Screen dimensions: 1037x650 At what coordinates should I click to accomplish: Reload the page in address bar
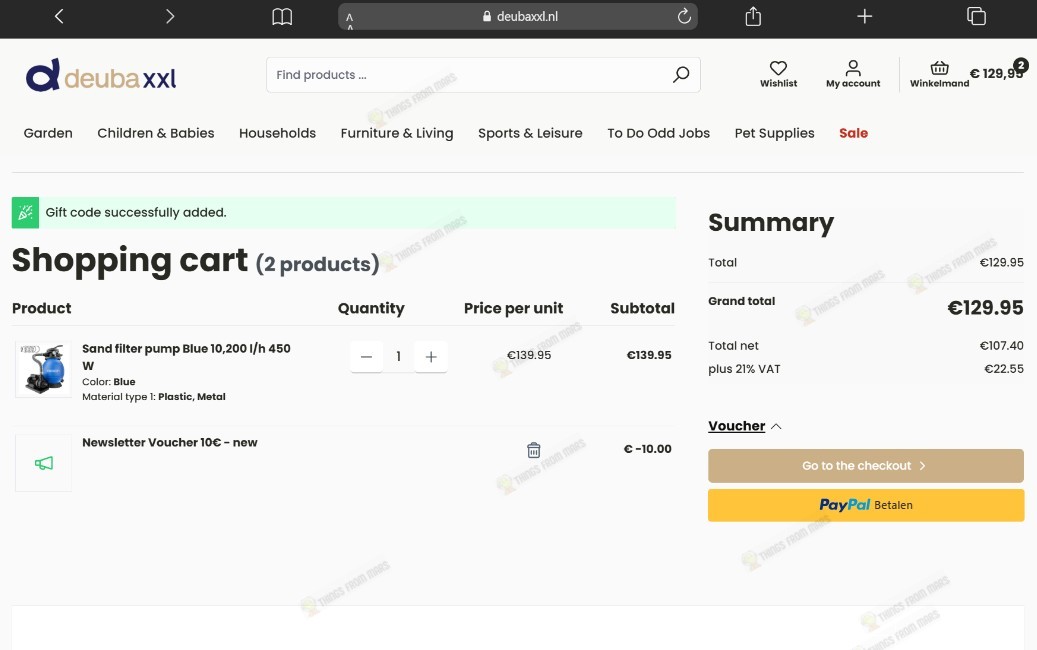[x=684, y=16]
